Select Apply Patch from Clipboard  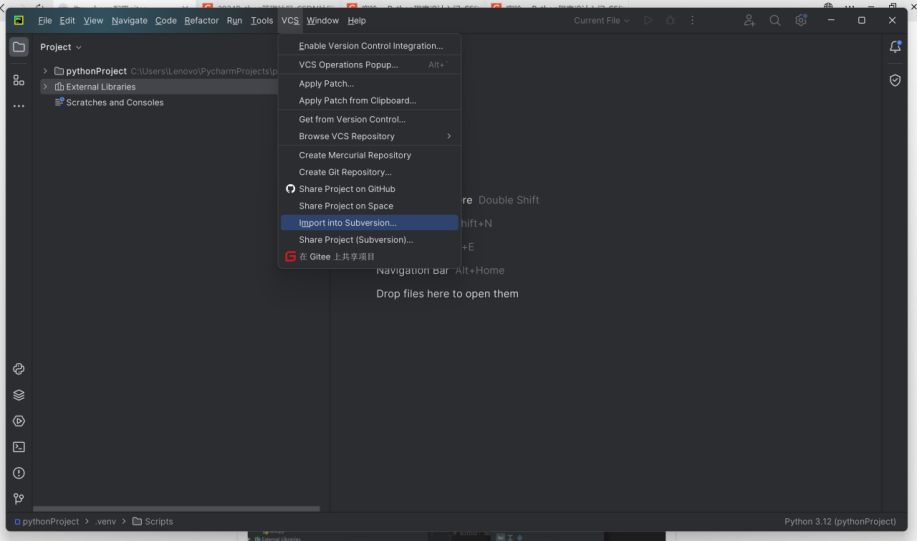(x=370, y=101)
